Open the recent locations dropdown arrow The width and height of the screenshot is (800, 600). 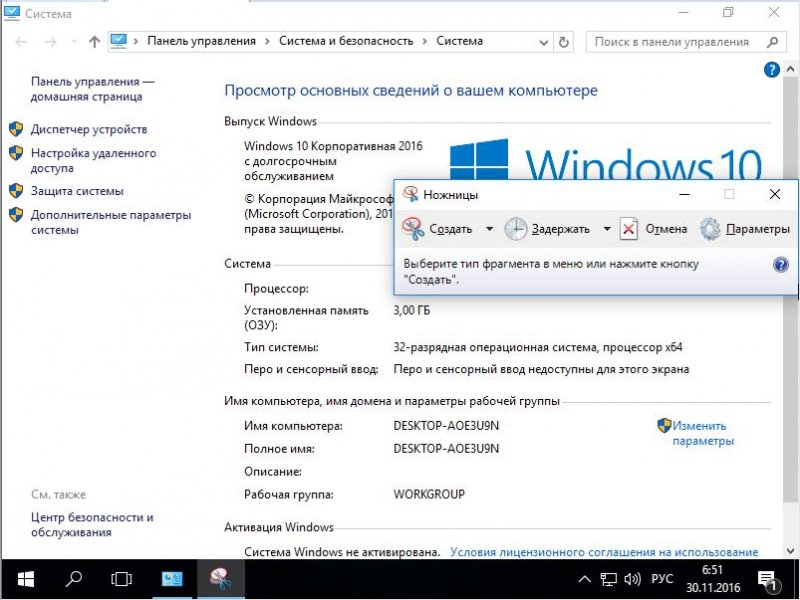pos(73,42)
